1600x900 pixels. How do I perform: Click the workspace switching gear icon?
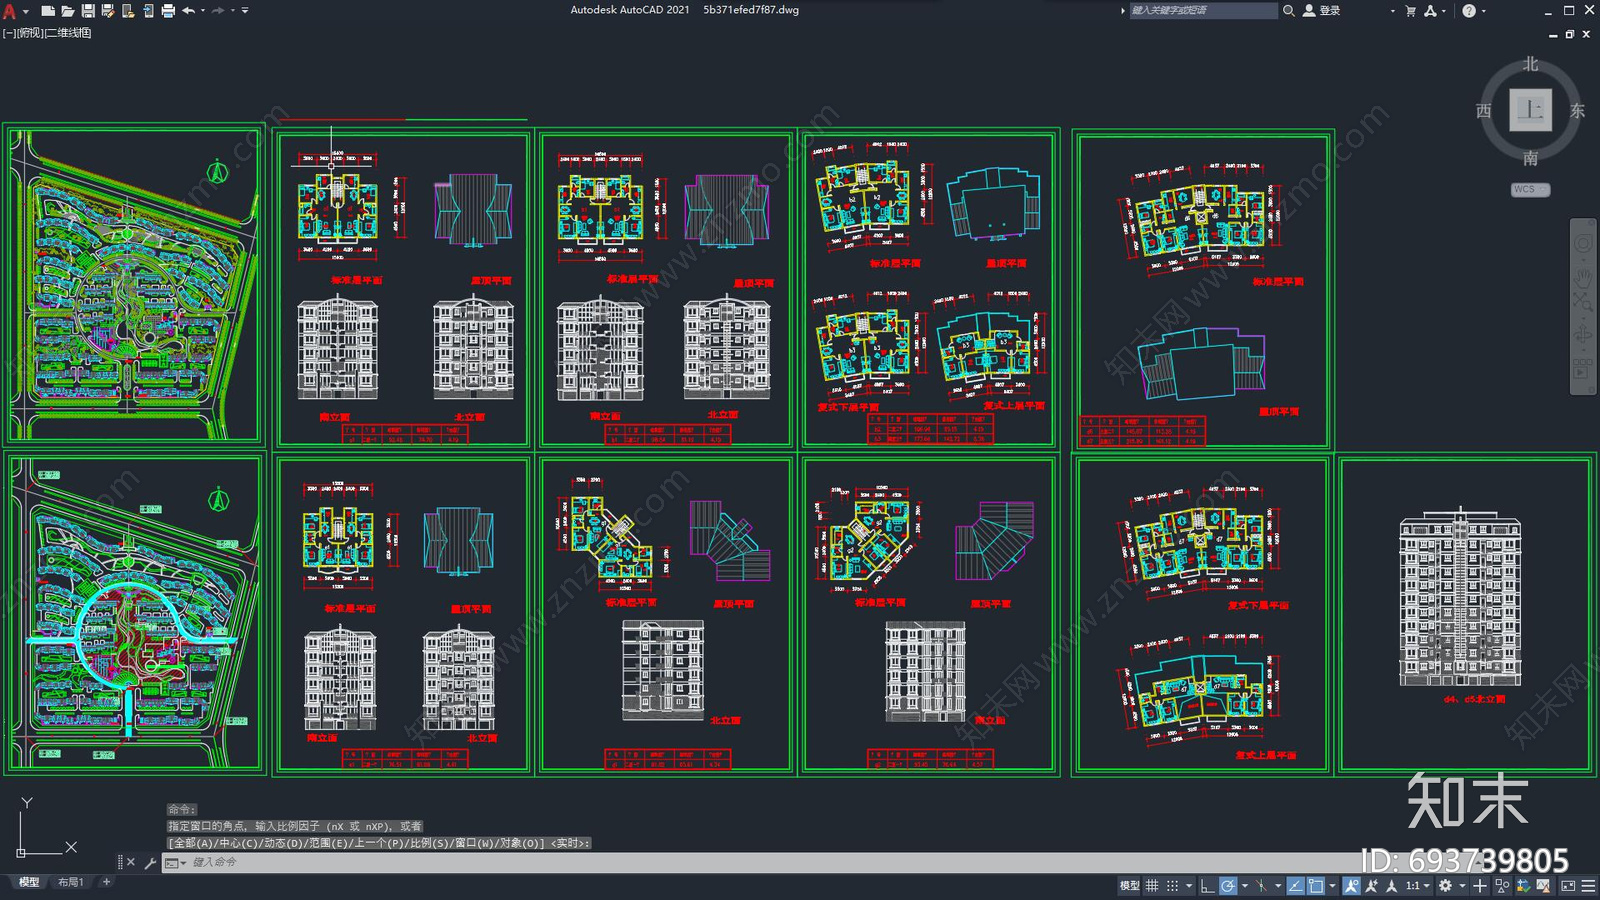pos(1445,886)
